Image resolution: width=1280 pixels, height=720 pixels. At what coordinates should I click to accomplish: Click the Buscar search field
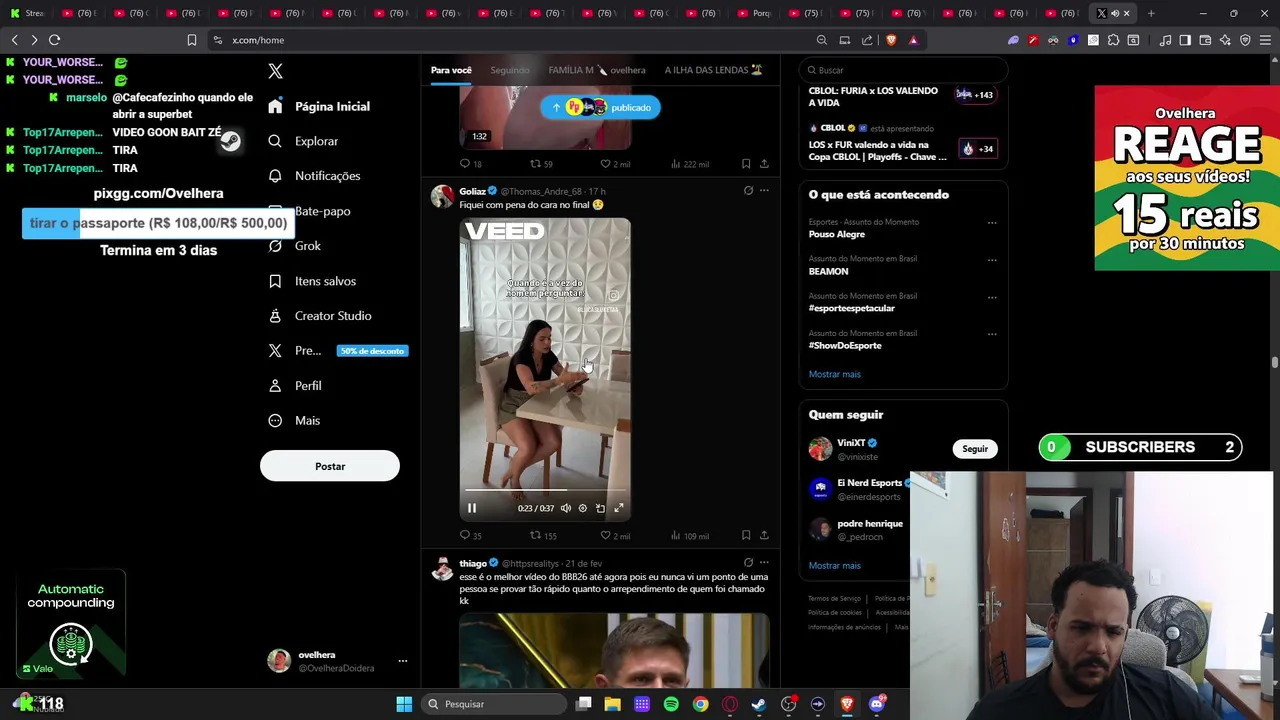click(x=903, y=70)
